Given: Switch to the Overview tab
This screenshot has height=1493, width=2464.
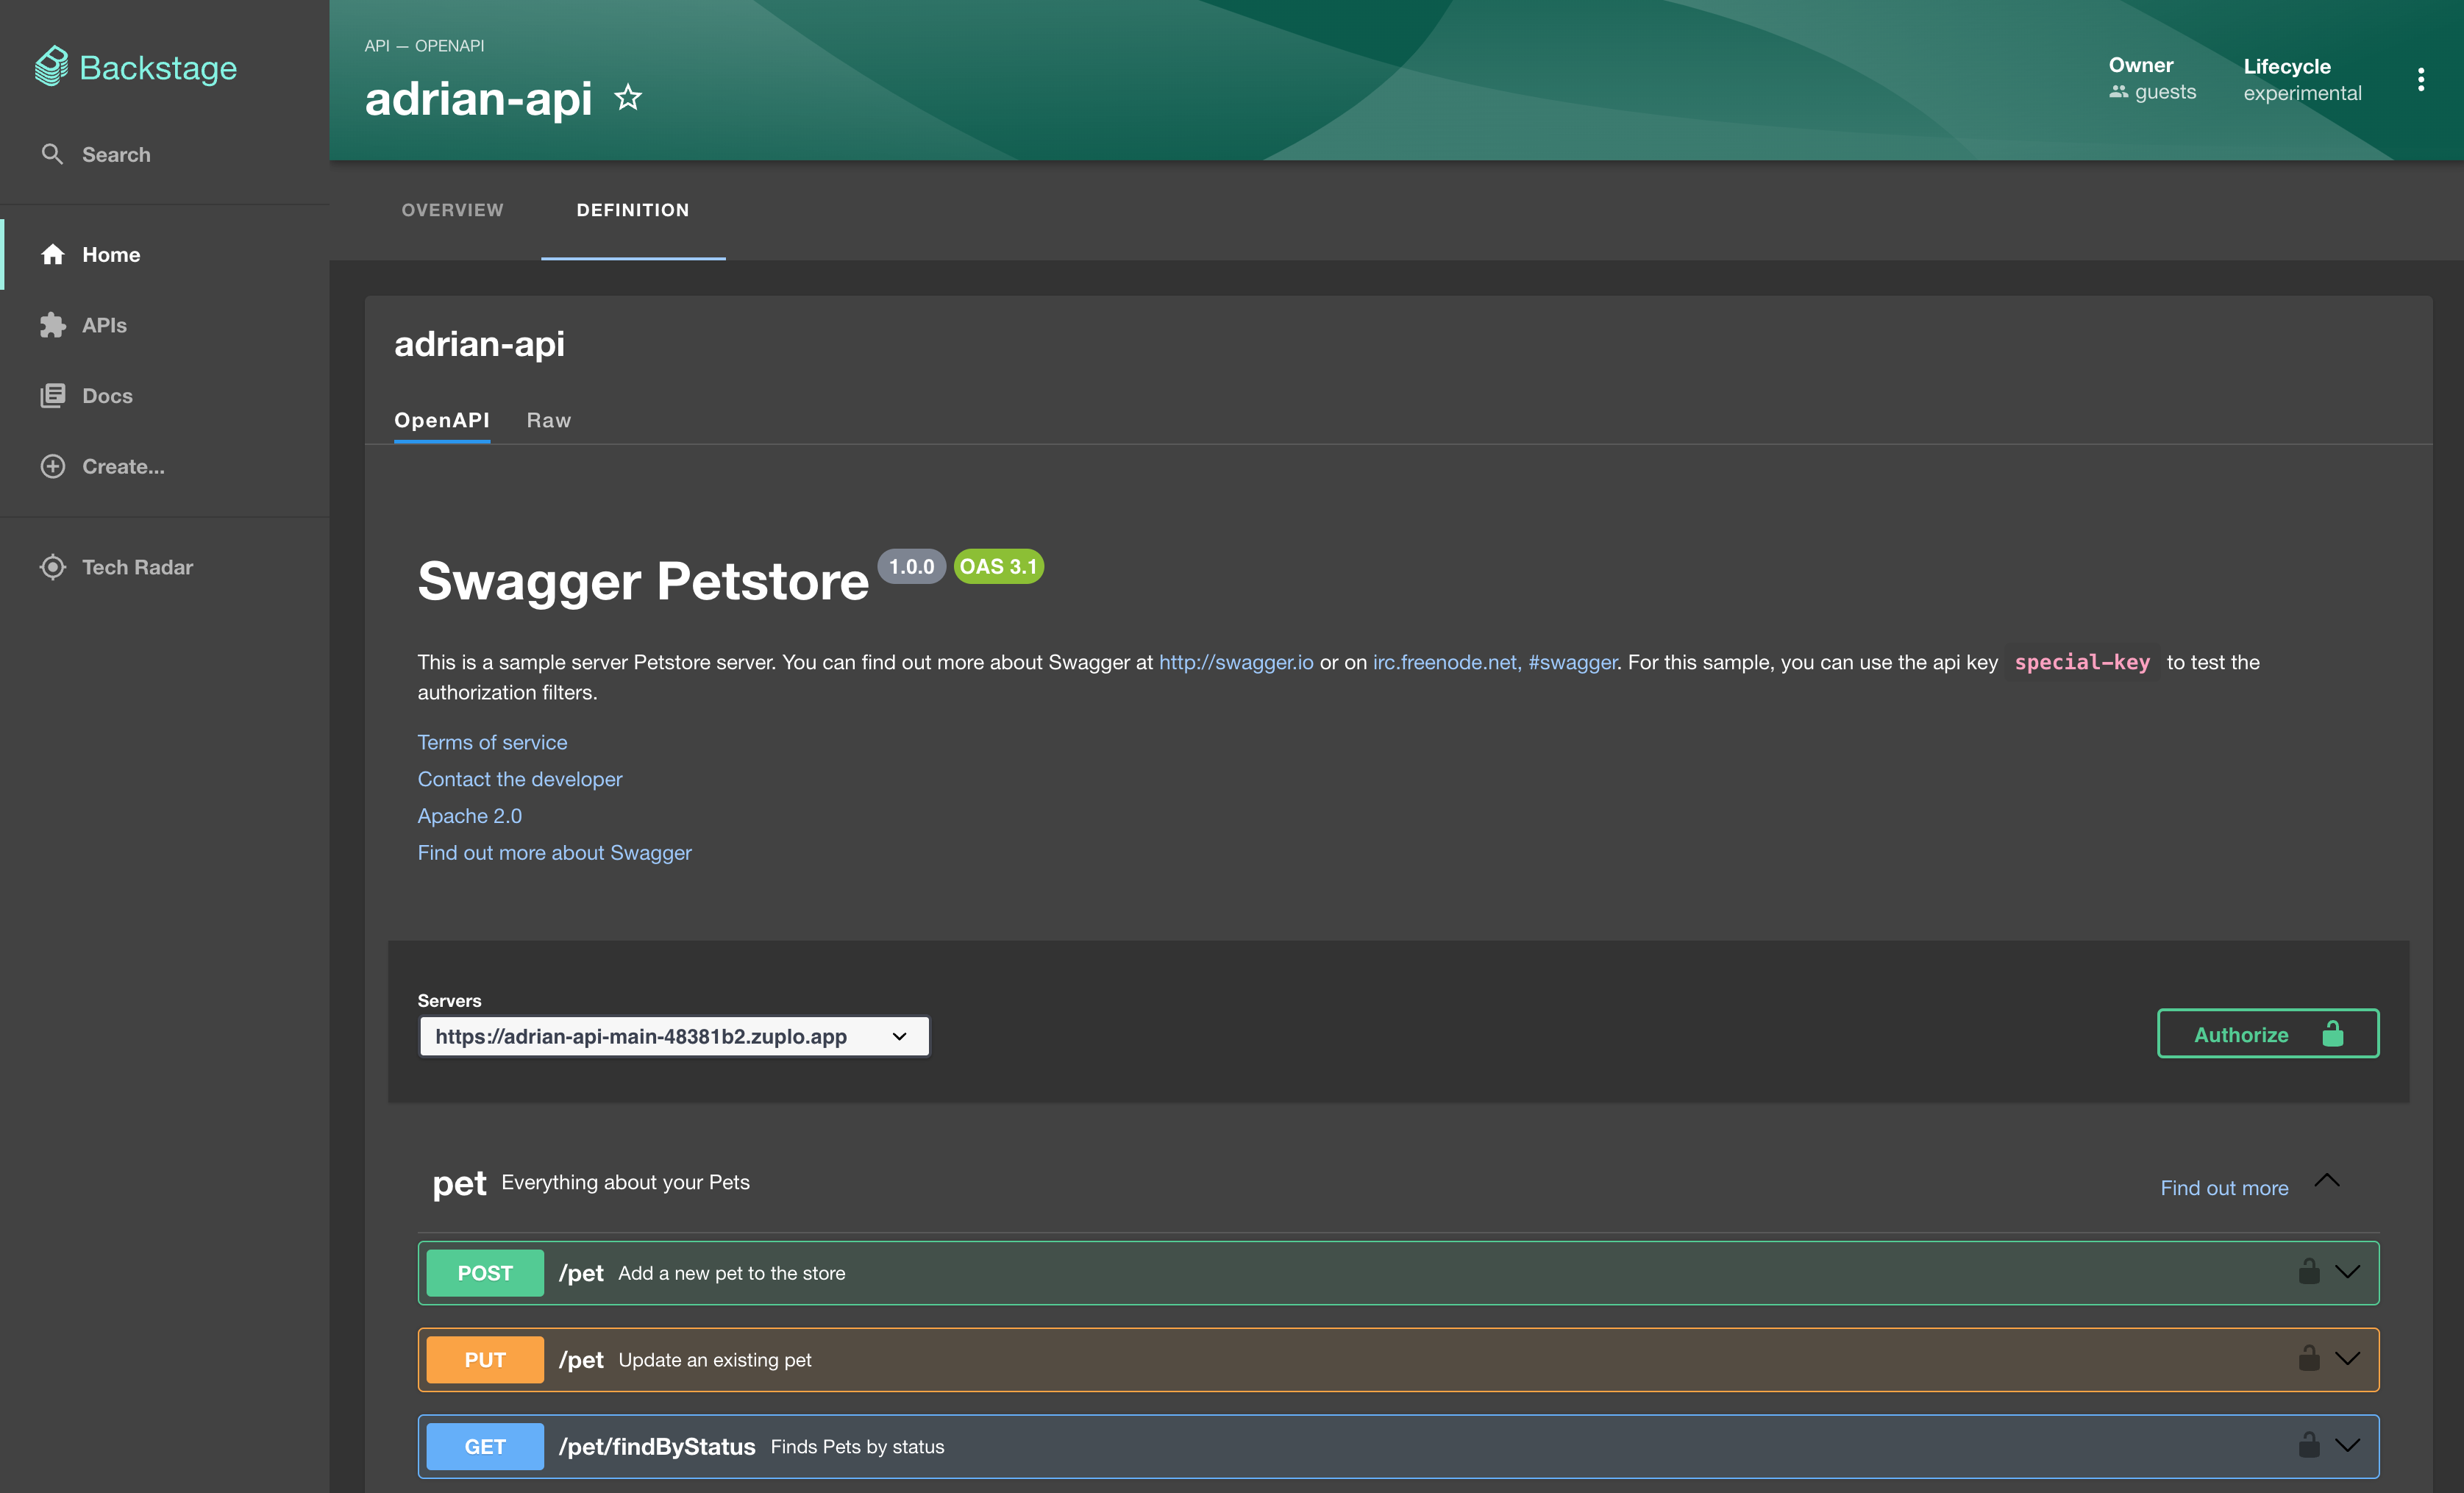Looking at the screenshot, I should tap(452, 210).
